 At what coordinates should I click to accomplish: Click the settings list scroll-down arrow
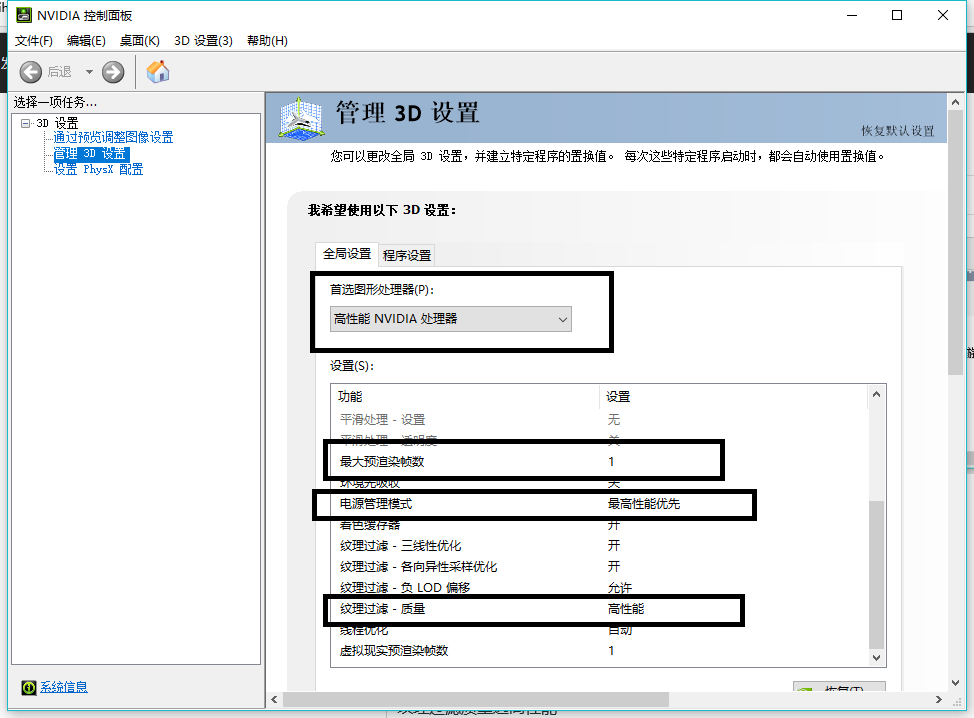coord(877,657)
